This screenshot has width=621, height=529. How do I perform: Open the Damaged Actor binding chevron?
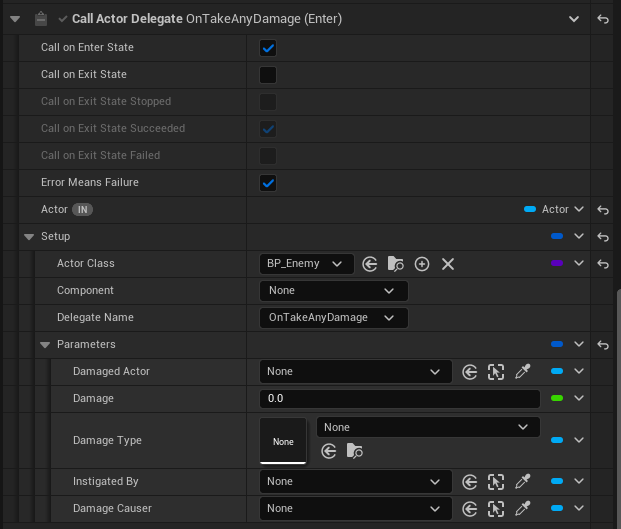579,371
